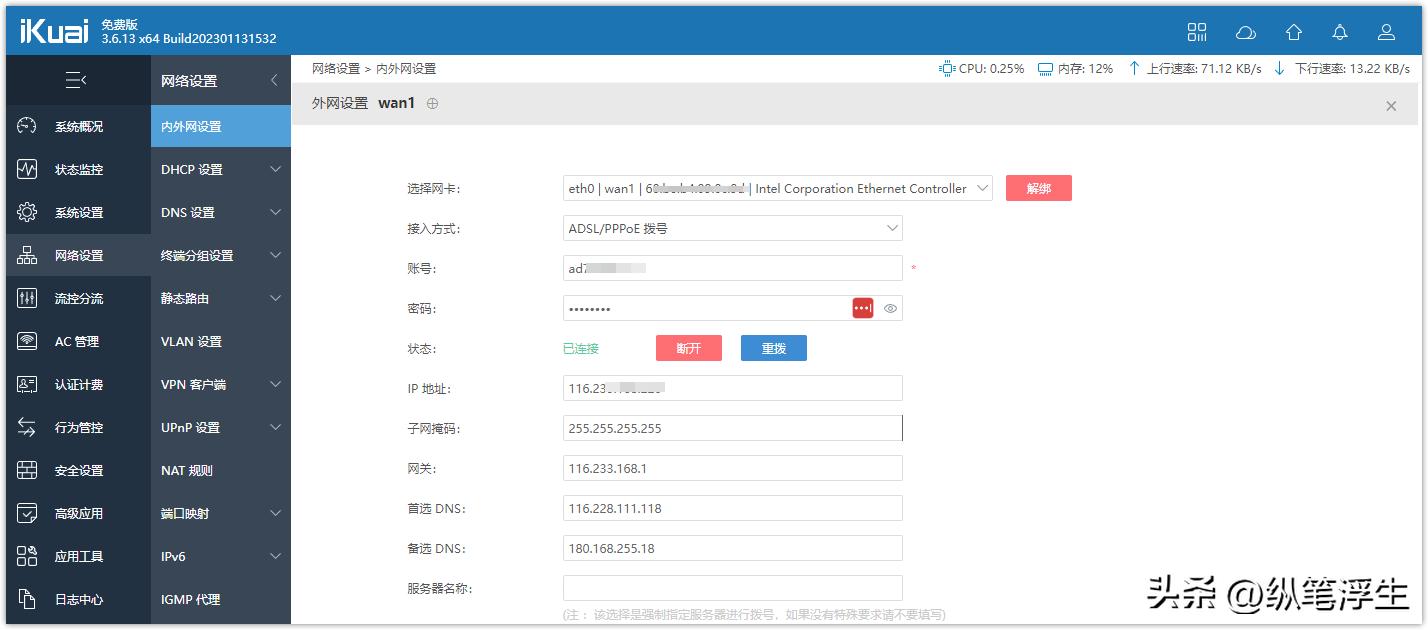
Task: Click inside the 服务器名称 input field
Action: pos(732,587)
